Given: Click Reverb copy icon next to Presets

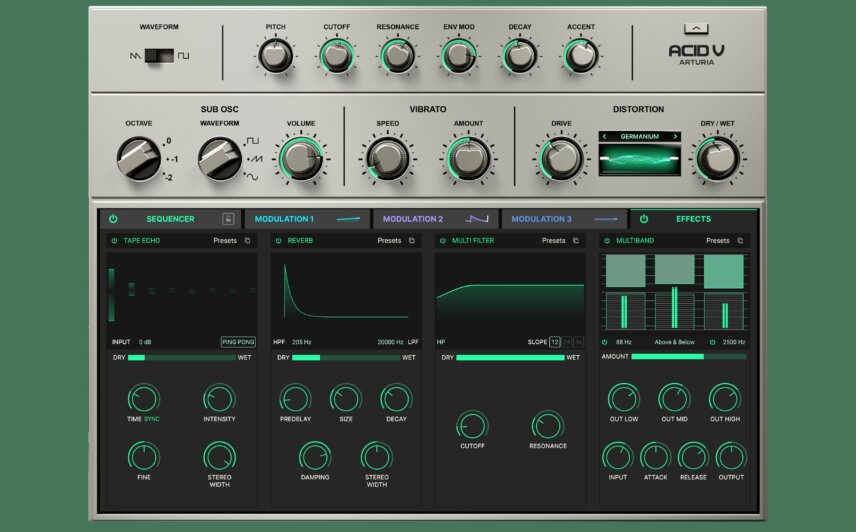Looking at the screenshot, I should click(412, 241).
